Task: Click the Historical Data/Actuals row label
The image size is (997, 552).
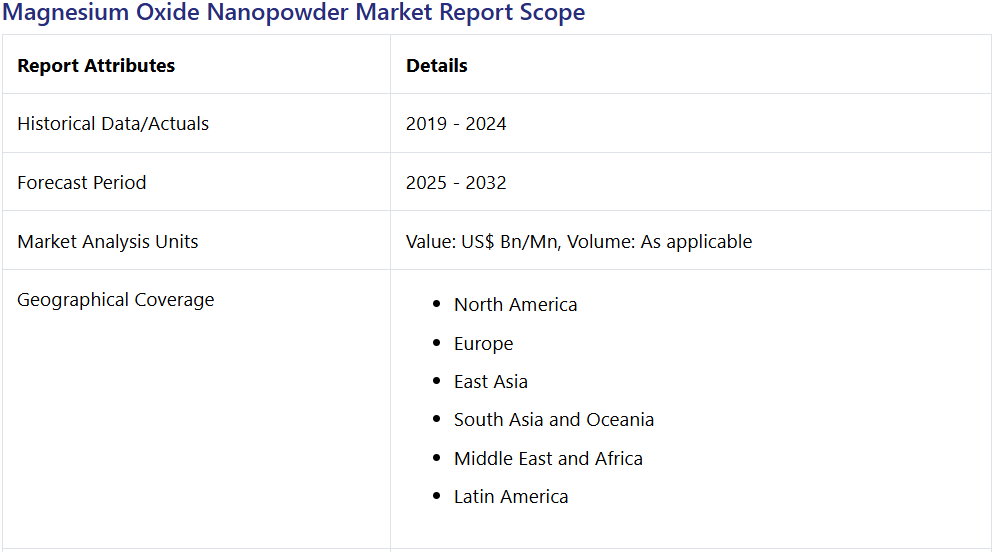Action: pos(113,123)
